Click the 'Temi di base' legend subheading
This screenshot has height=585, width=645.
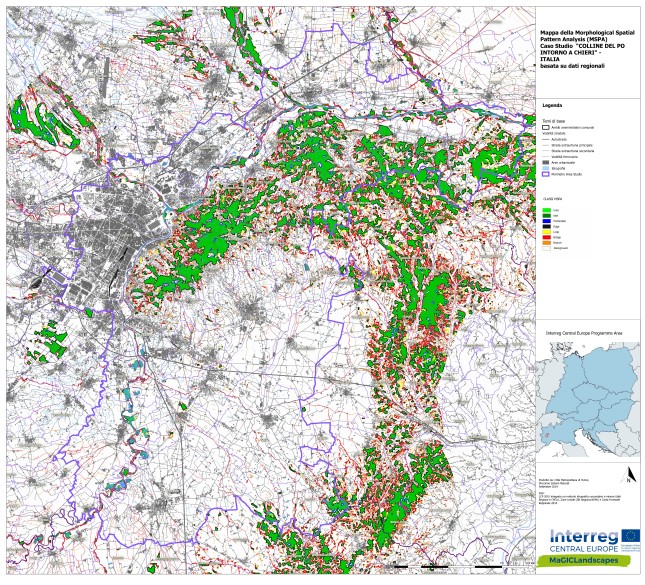[554, 121]
